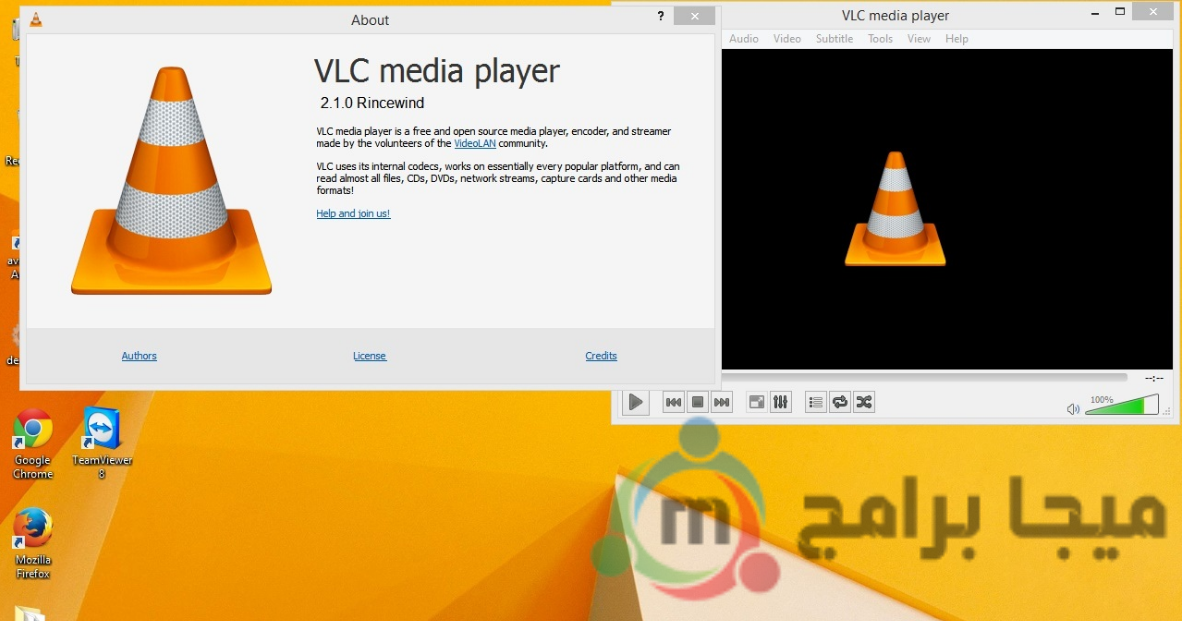Click the help question mark in About
This screenshot has width=1182, height=621.
tap(660, 16)
